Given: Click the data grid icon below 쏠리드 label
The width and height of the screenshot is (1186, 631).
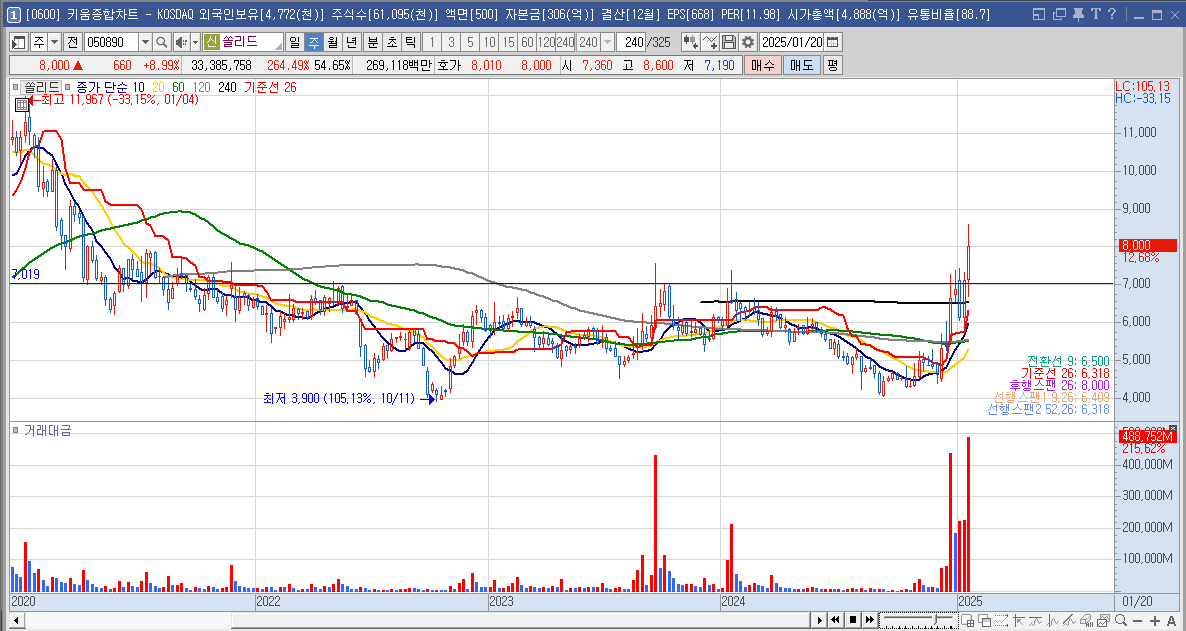Looking at the screenshot, I should pos(22,105).
